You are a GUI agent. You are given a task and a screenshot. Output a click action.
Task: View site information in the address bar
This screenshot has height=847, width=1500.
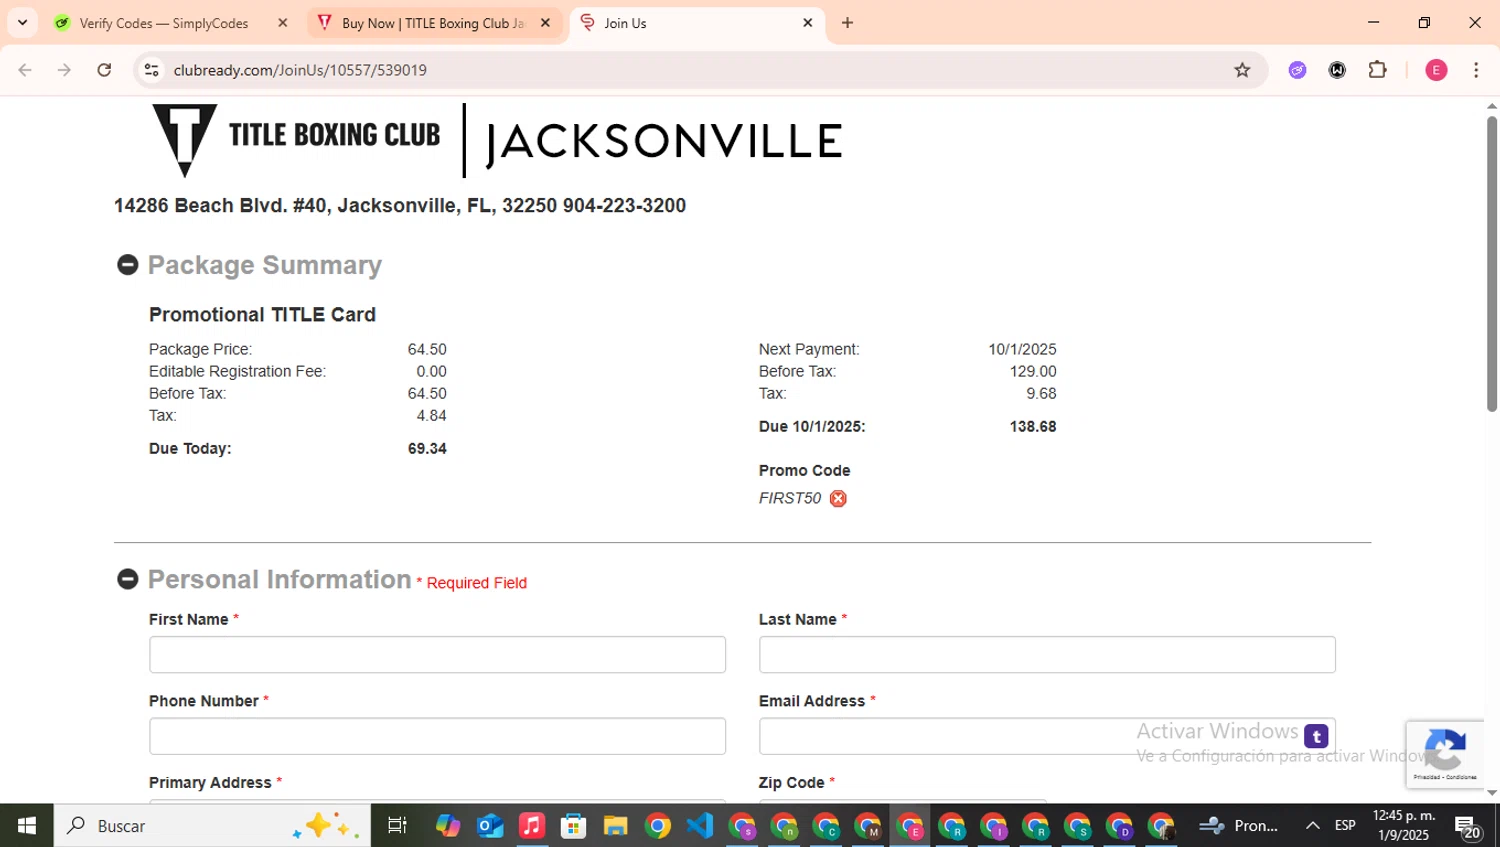click(x=151, y=70)
